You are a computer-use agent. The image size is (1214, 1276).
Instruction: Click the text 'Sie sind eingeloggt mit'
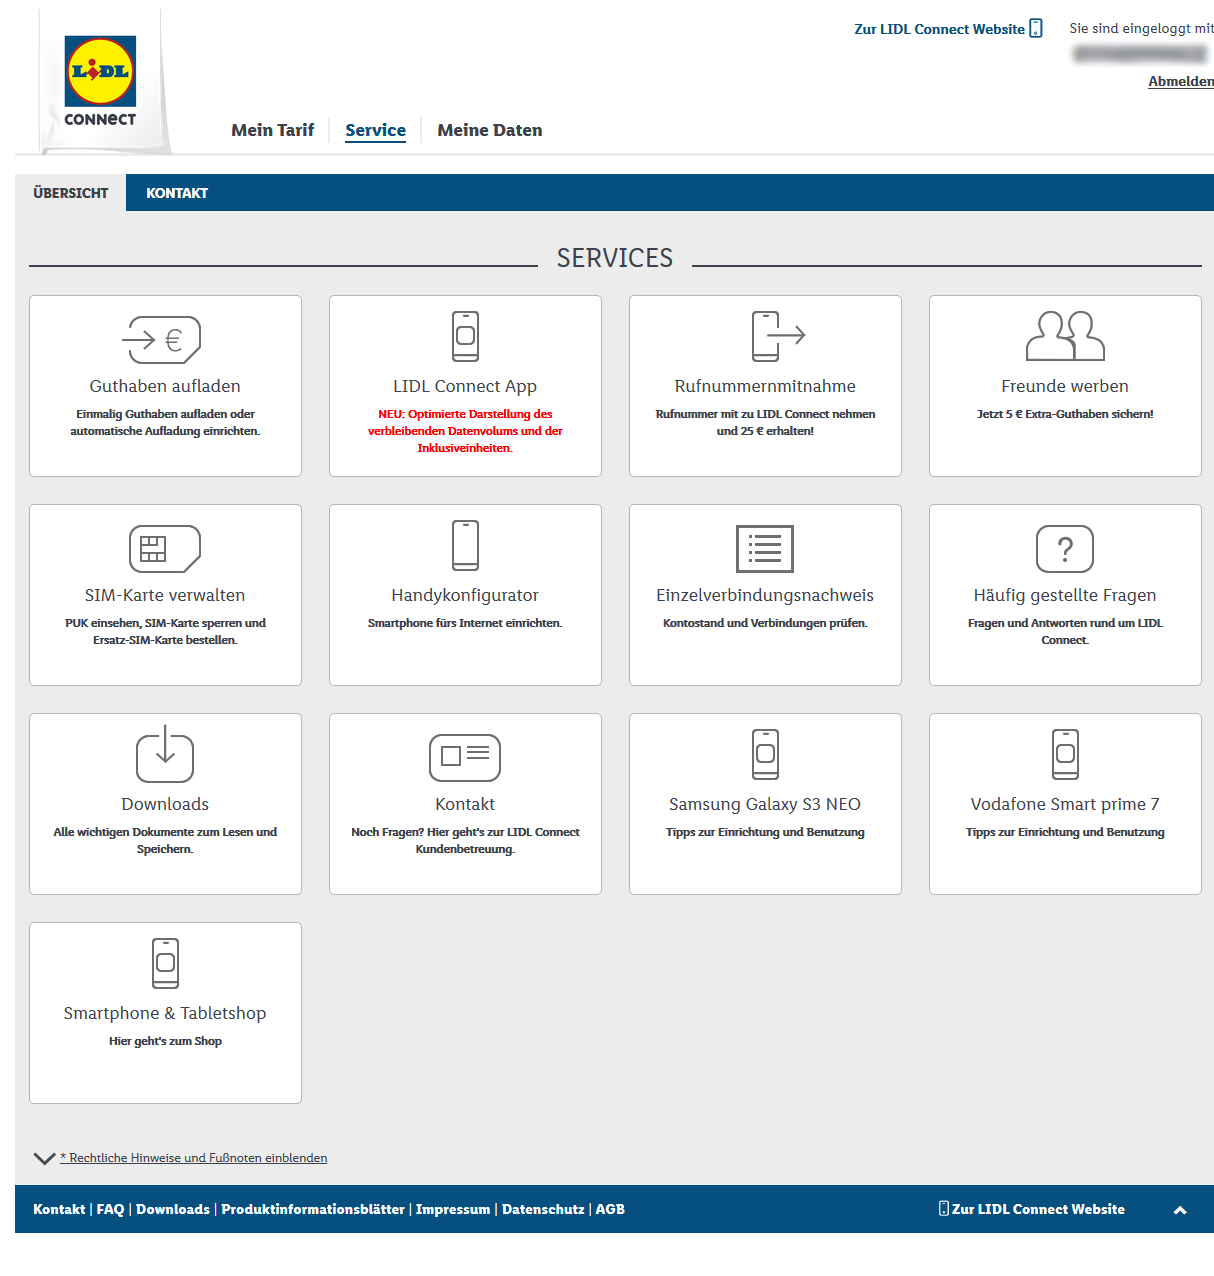(x=1141, y=28)
